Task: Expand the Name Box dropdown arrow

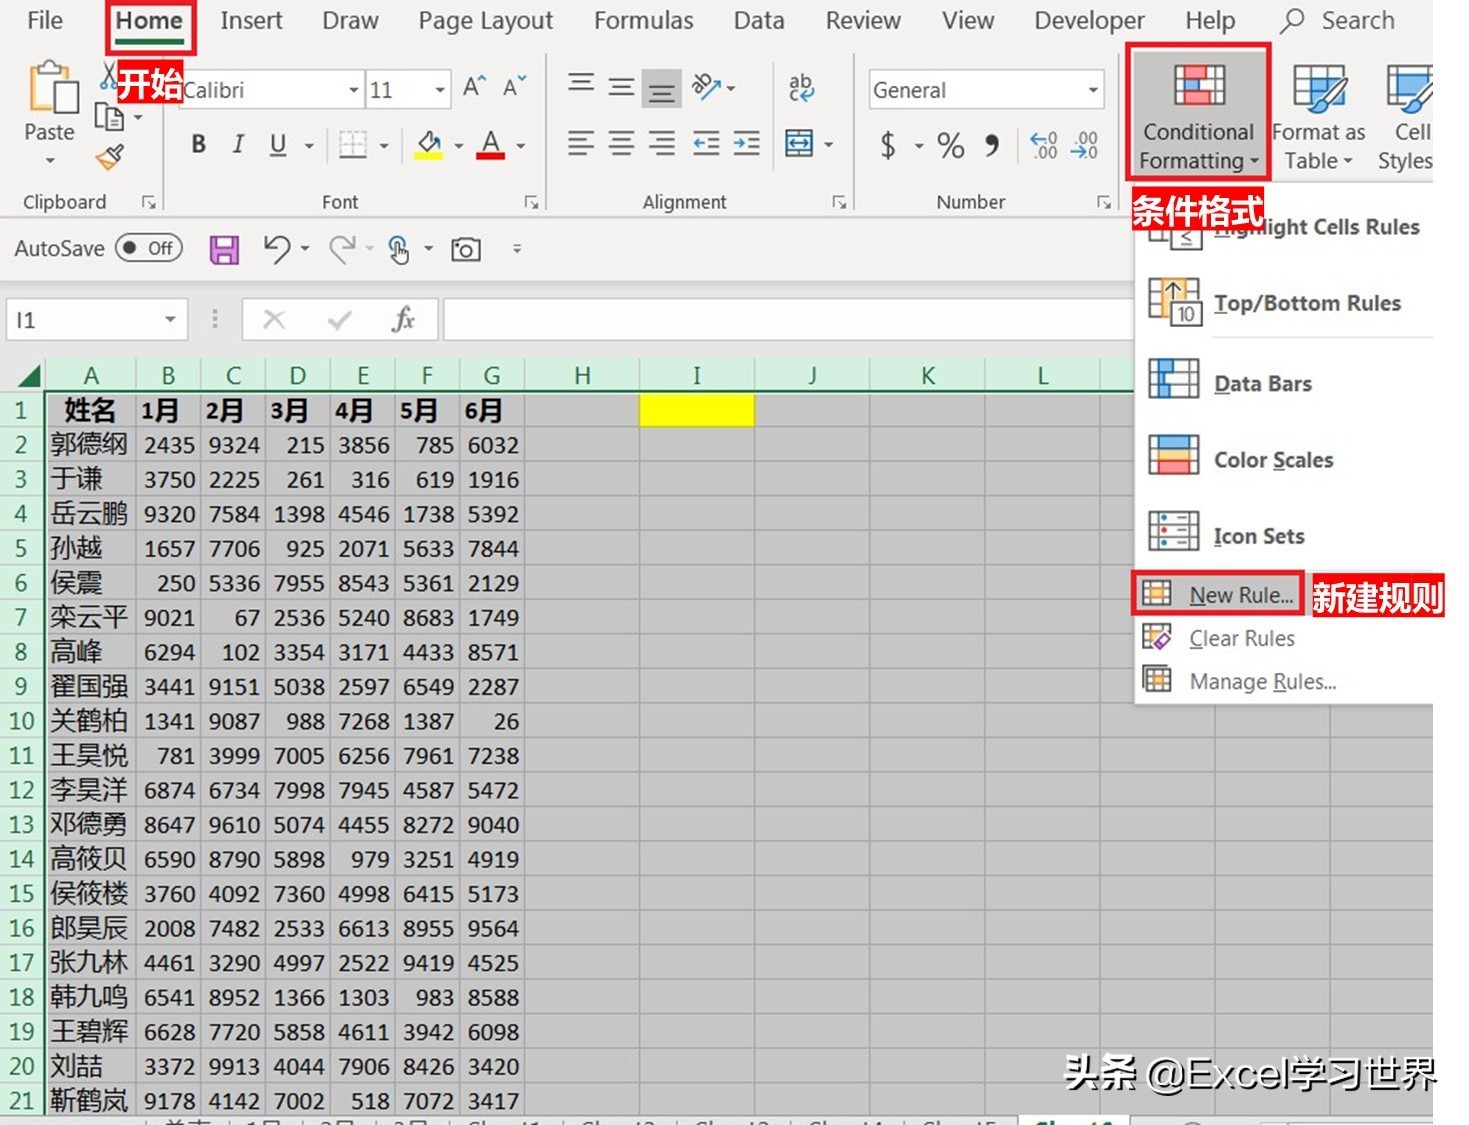Action: tap(170, 320)
